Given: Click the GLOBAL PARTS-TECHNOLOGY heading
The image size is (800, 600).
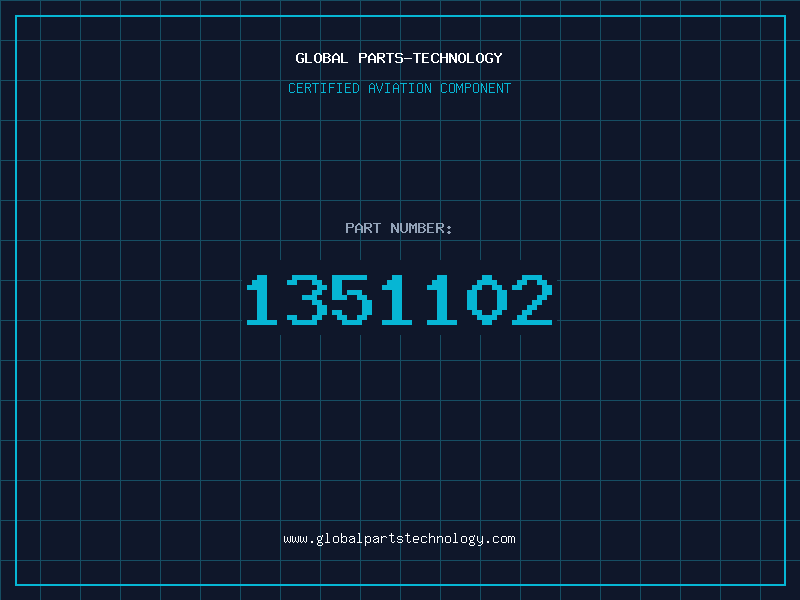Looking at the screenshot, I should click(399, 58).
